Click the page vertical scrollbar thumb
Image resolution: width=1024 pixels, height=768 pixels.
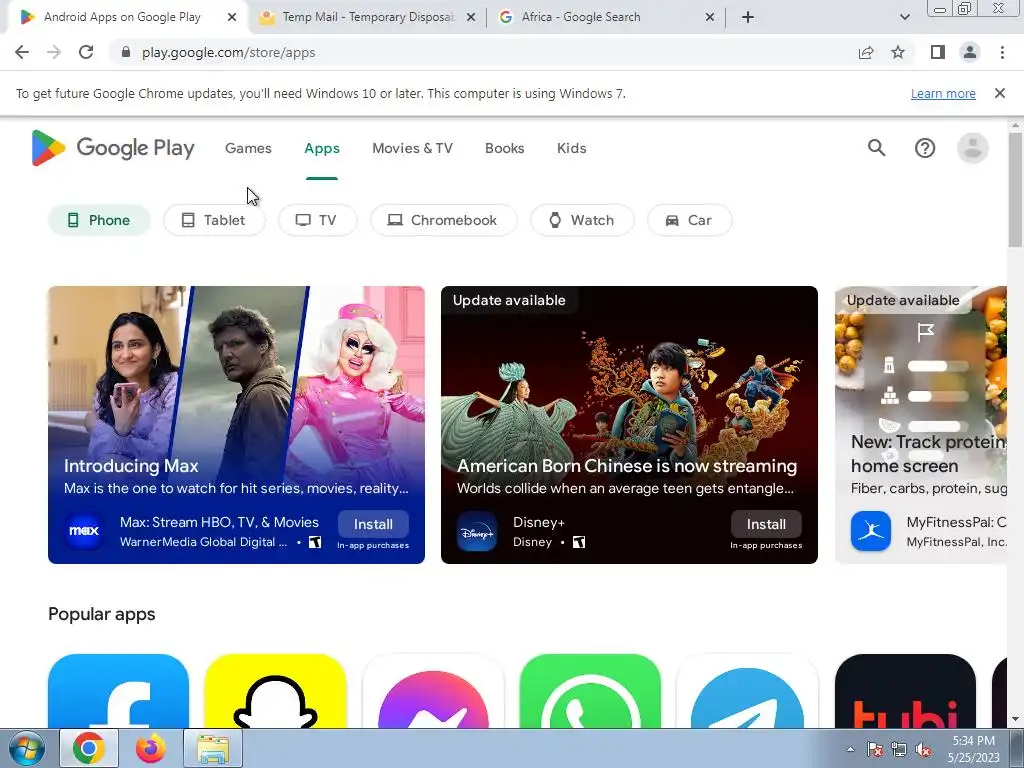tap(1015, 191)
